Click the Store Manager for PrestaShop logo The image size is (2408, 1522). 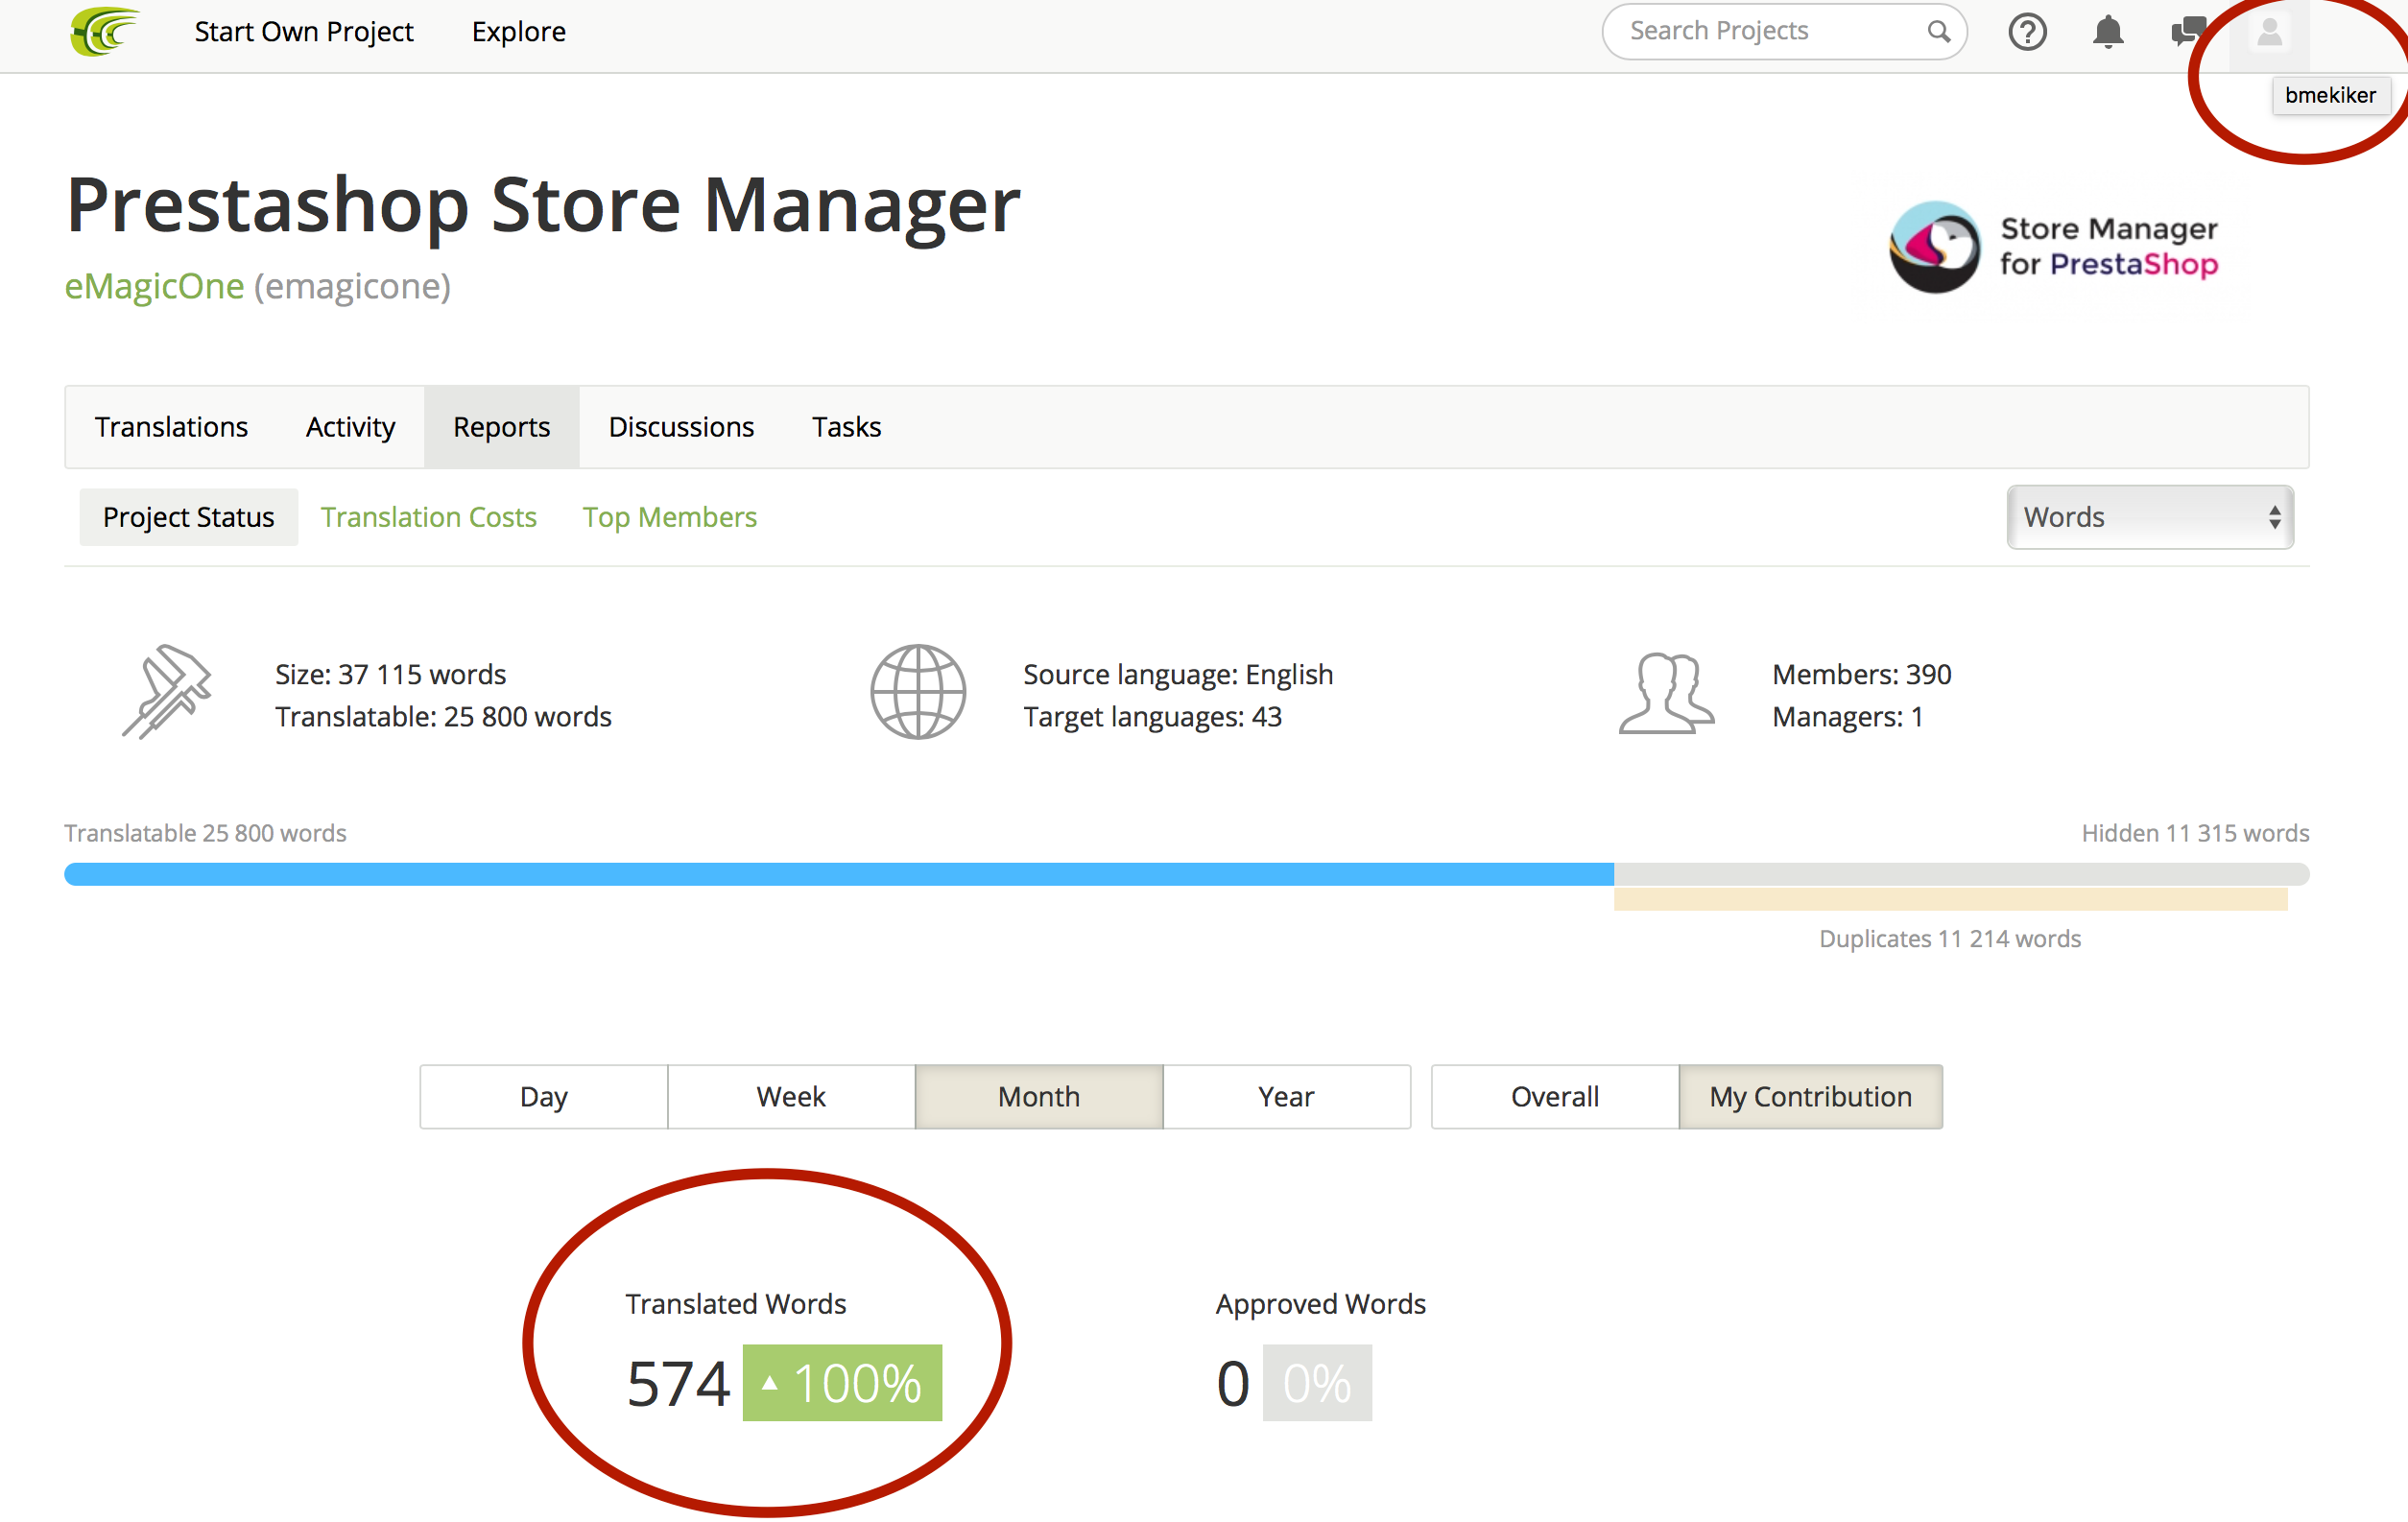coord(2054,246)
